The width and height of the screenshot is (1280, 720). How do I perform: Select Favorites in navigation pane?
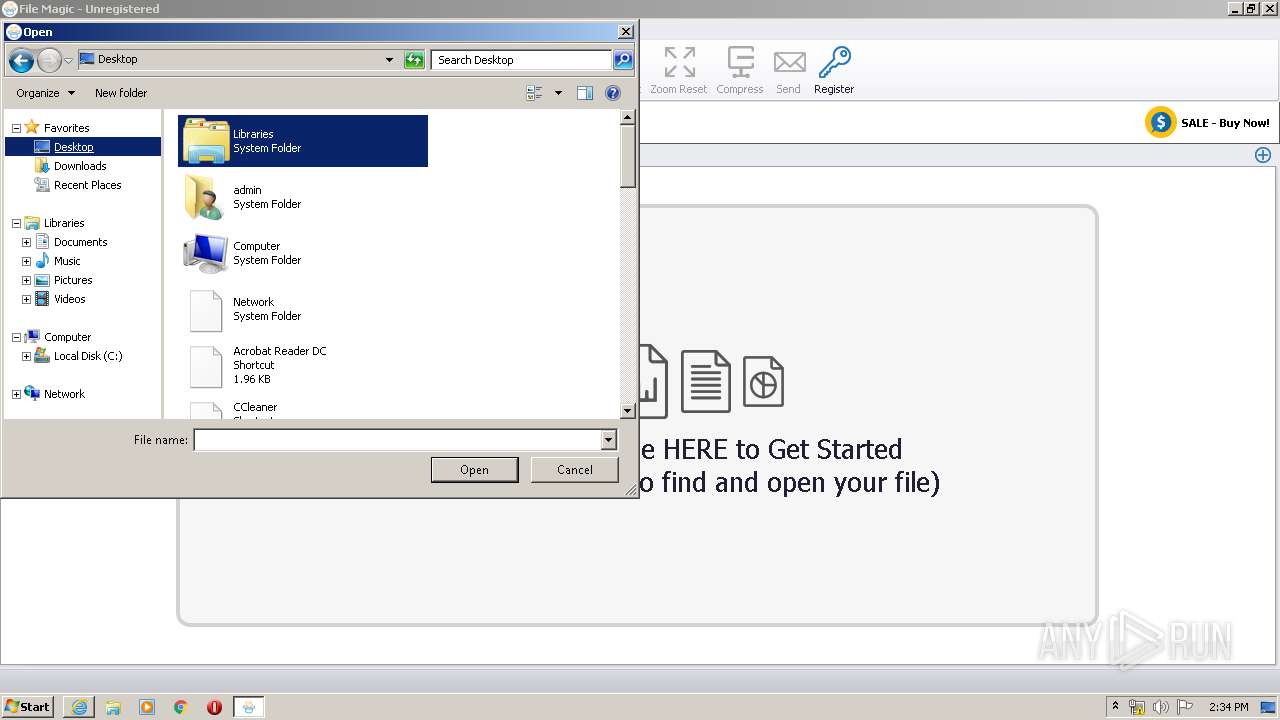(x=66, y=128)
